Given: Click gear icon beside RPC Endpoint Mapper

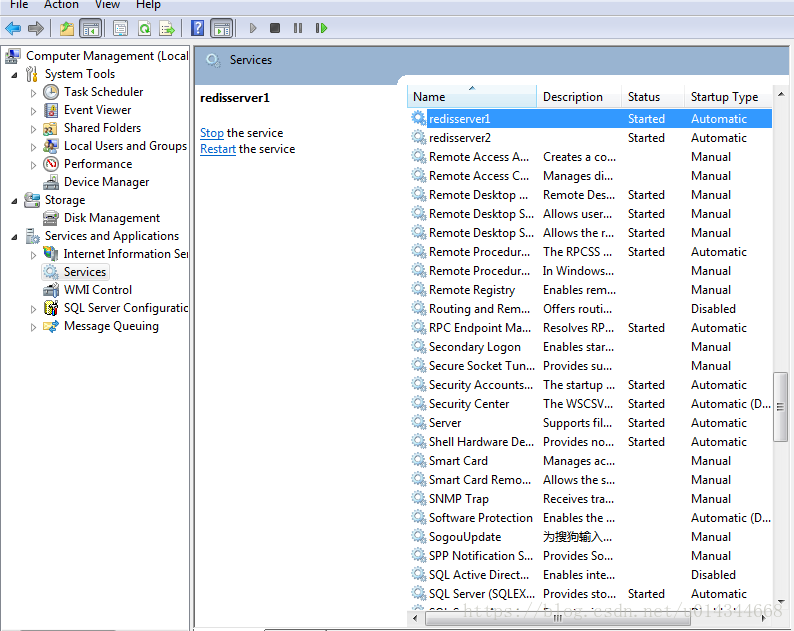Looking at the screenshot, I should click(x=418, y=327).
